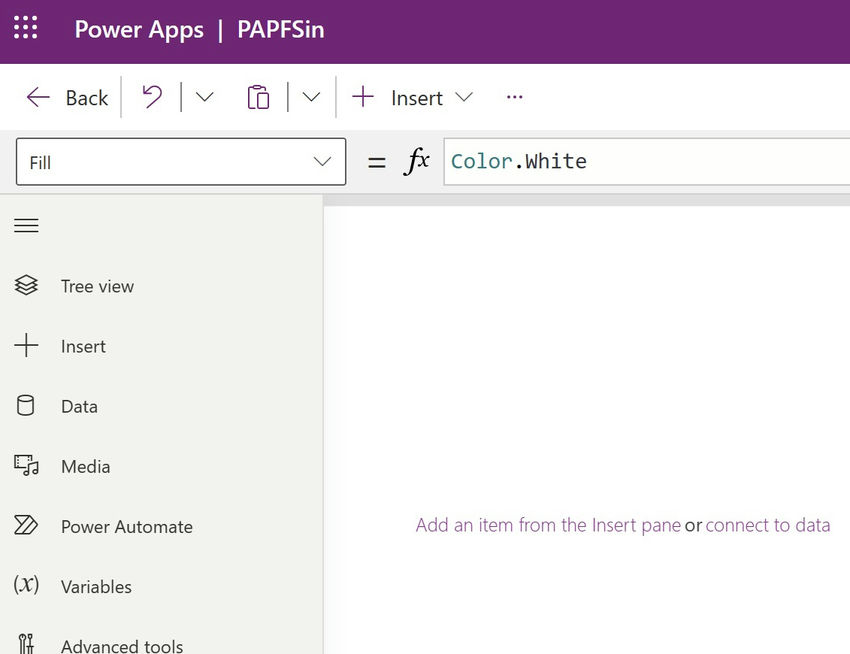This screenshot has width=850, height=654.
Task: Expand the undo history chevron
Action: coord(204,97)
